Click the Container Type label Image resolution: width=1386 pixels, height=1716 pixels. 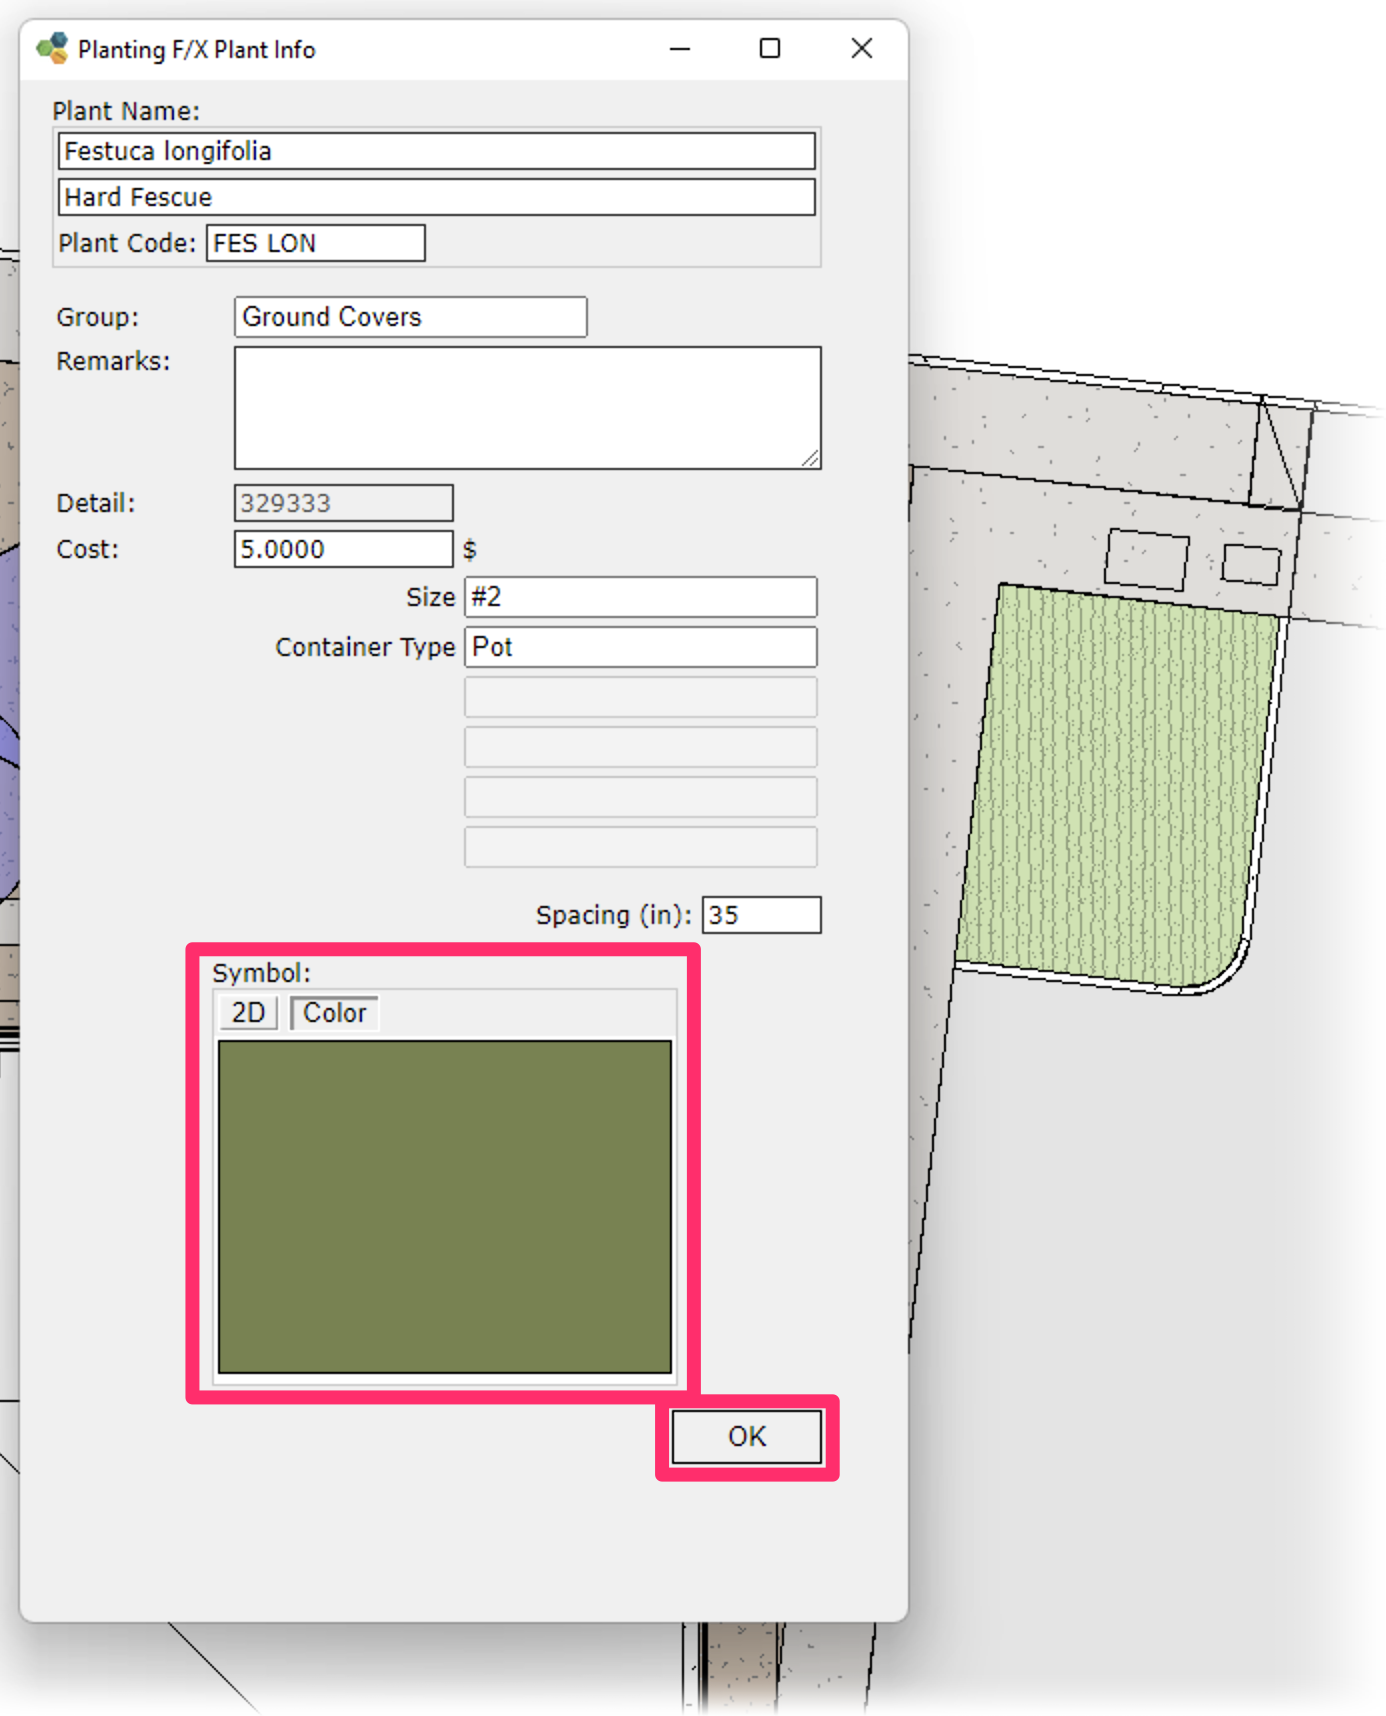[x=365, y=647]
